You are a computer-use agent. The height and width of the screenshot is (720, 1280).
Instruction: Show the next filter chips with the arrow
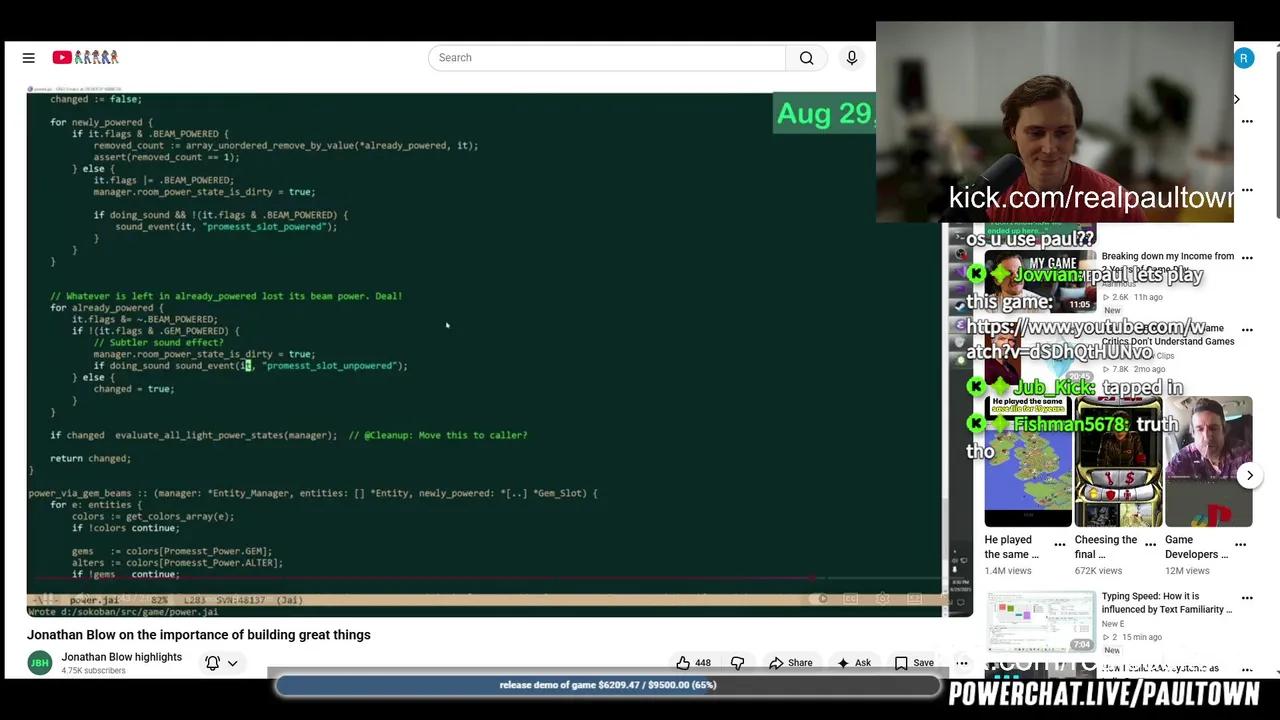(1236, 99)
